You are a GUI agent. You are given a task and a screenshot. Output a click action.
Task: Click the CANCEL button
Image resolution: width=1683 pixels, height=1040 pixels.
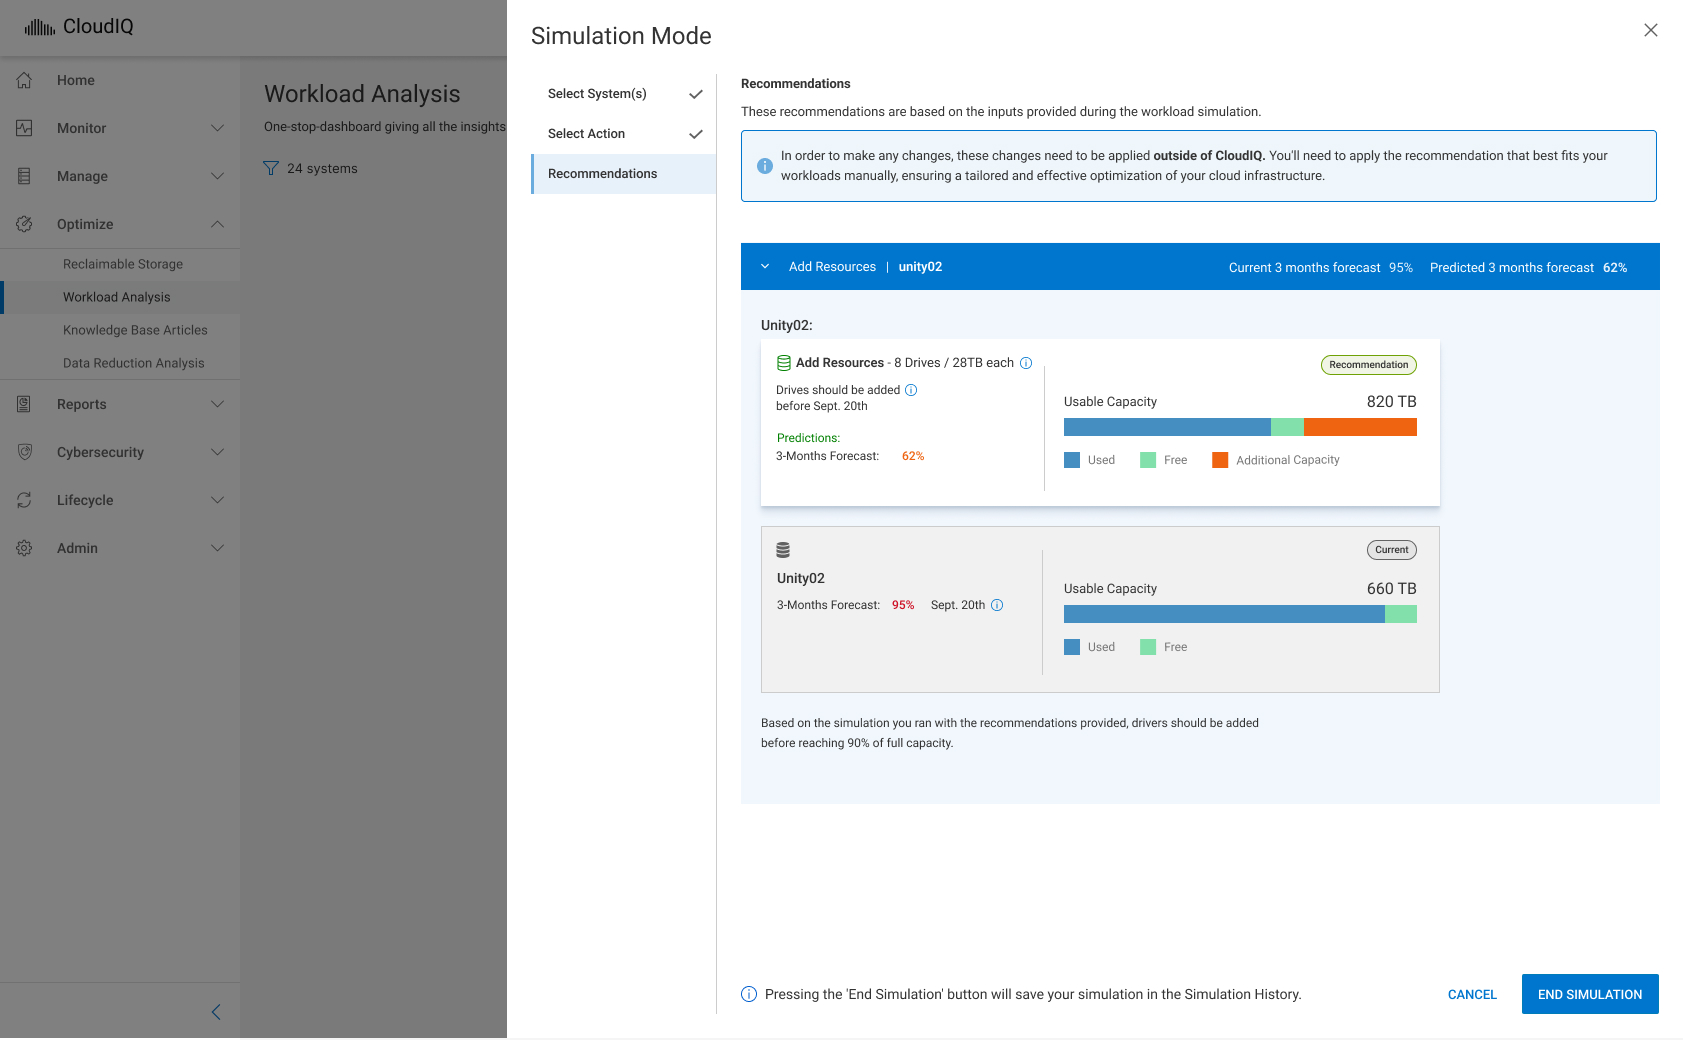point(1472,994)
